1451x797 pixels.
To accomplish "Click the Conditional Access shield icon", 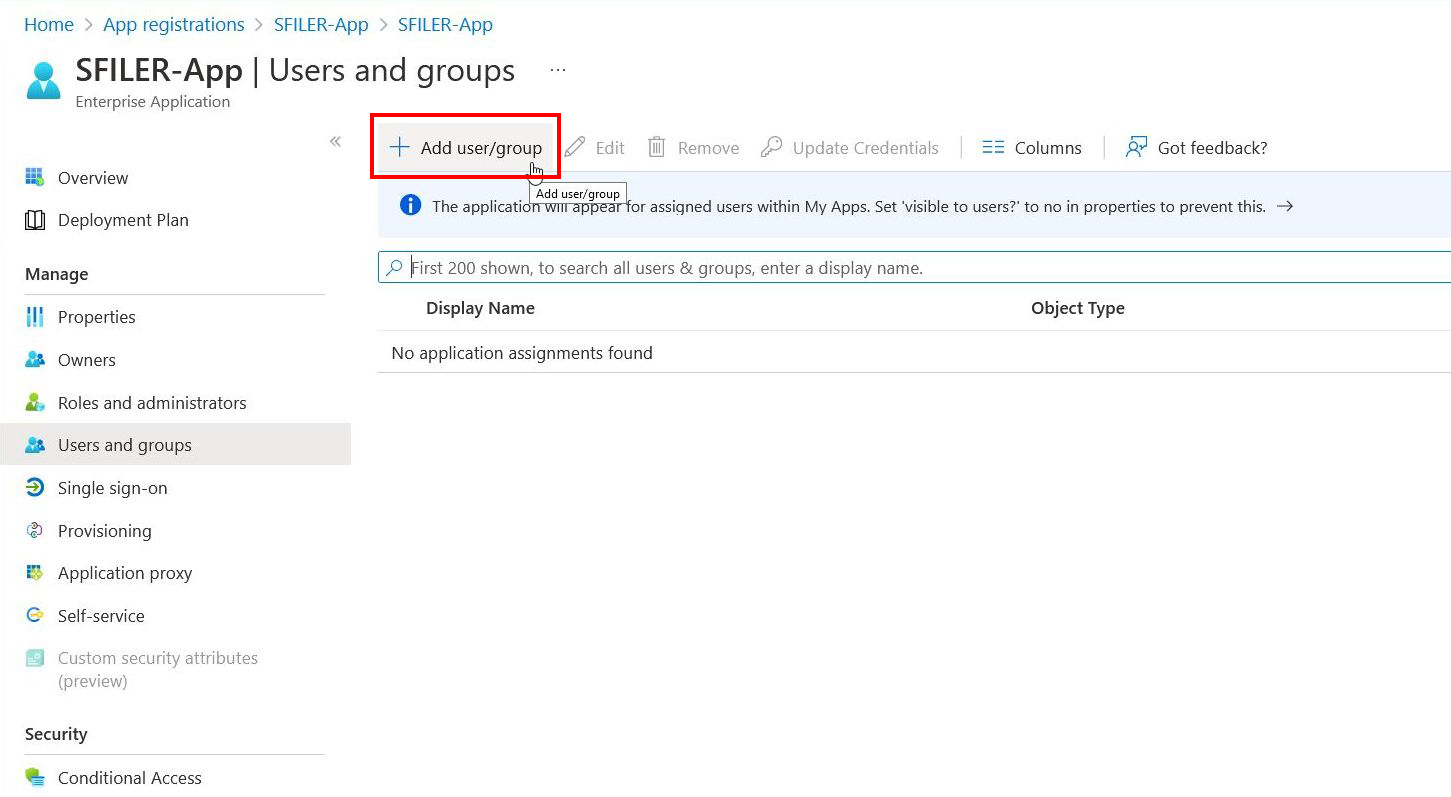I will click(35, 777).
